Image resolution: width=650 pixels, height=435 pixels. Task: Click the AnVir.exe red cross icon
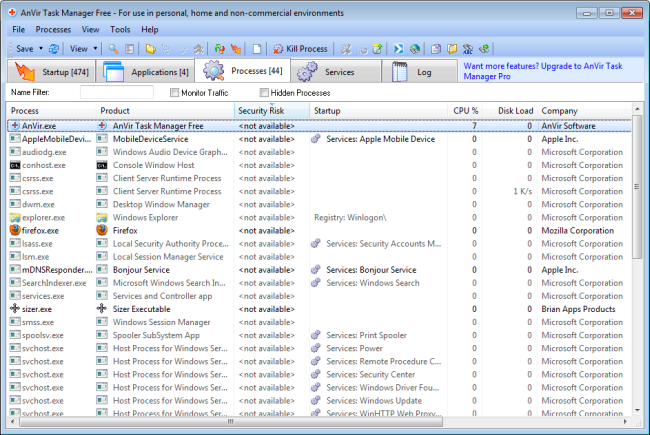click(15, 126)
